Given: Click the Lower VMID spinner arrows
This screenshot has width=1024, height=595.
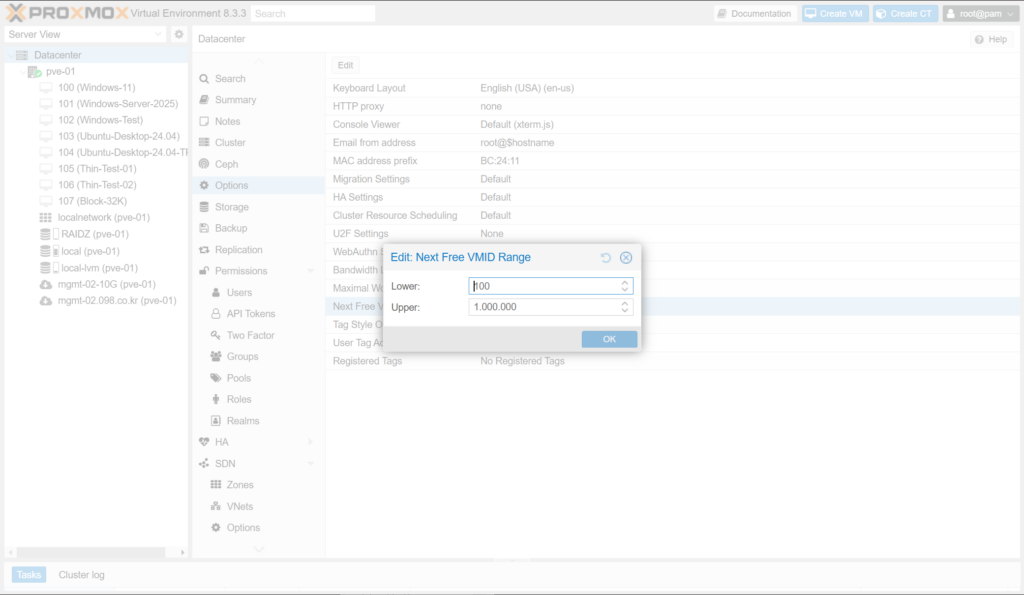Looking at the screenshot, I should (625, 286).
